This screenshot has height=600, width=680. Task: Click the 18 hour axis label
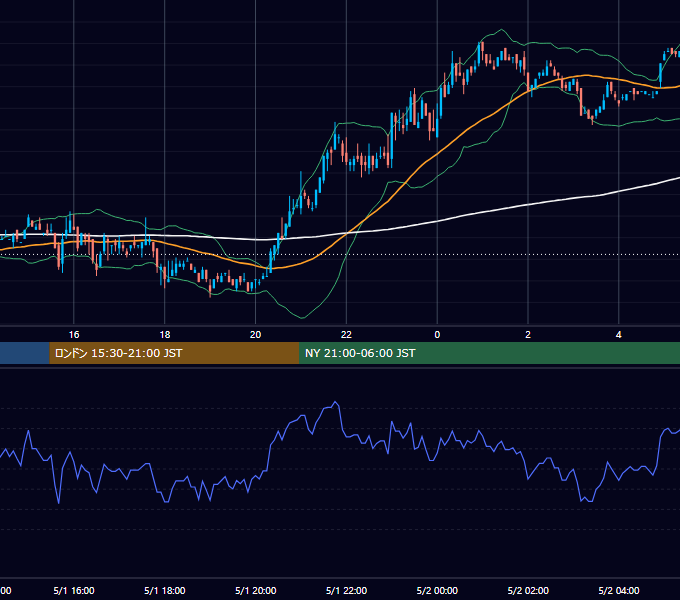165,335
